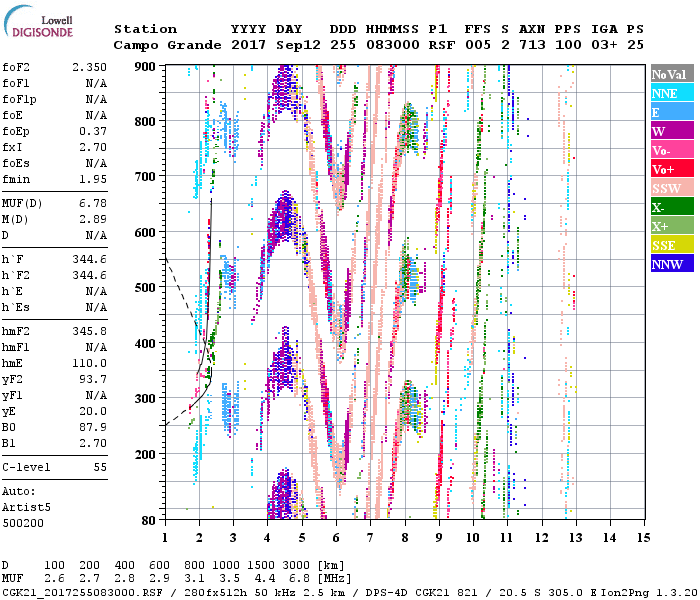Select the W purple legend entry
The image size is (700, 600).
[x=672, y=131]
